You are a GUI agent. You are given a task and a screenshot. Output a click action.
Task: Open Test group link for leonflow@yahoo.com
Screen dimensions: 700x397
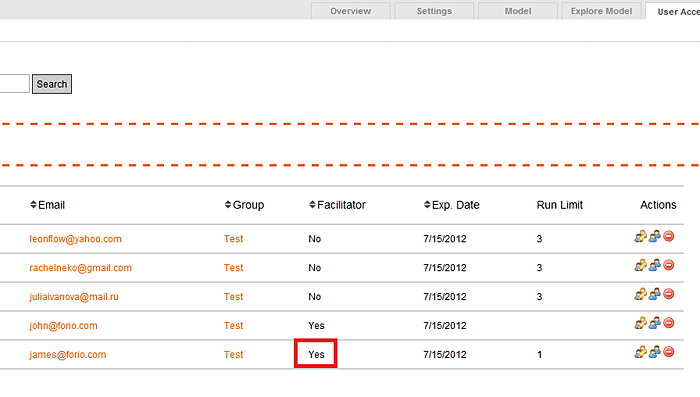[x=233, y=239]
